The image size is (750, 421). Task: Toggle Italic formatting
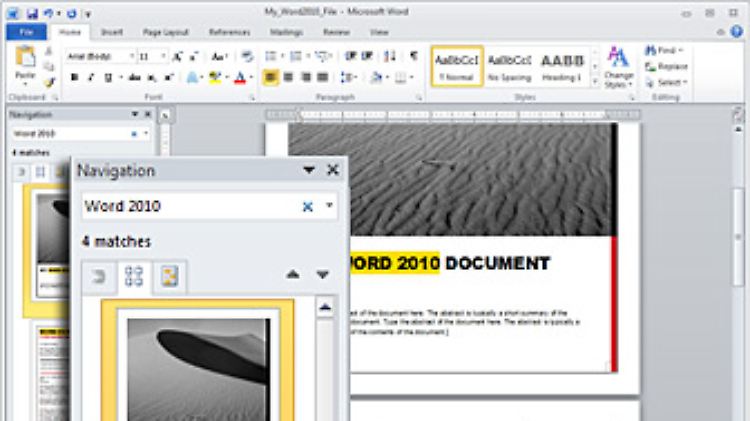(91, 77)
